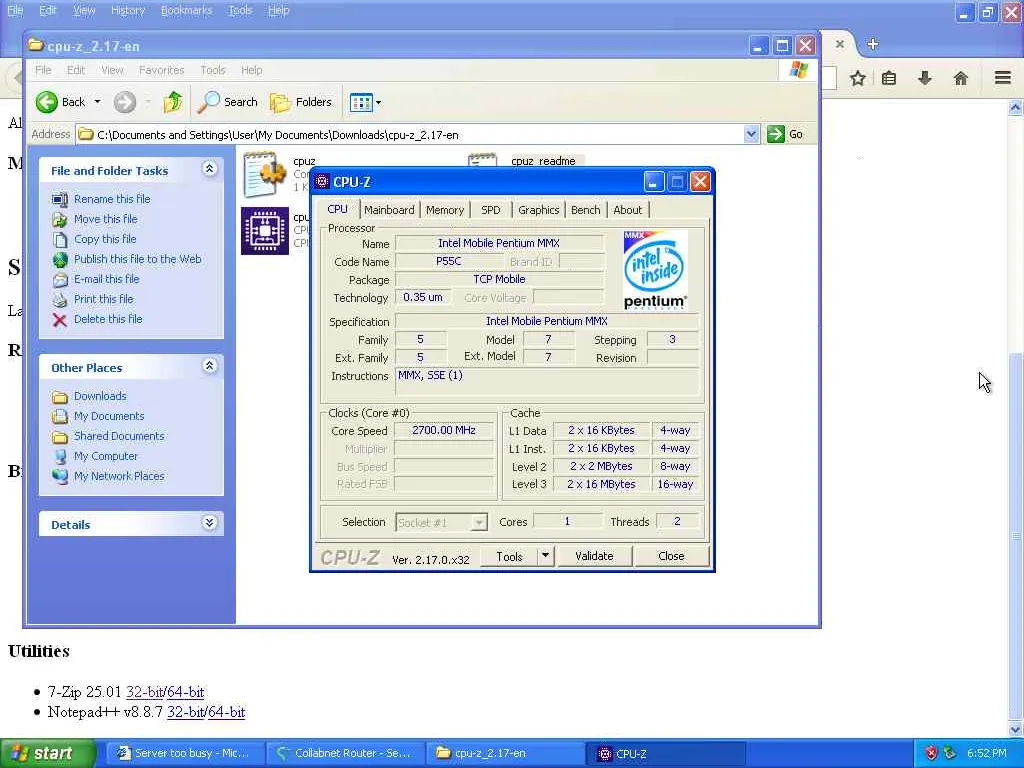Open the Downloads folder link
Viewport: 1024px width, 768px height.
tap(100, 396)
